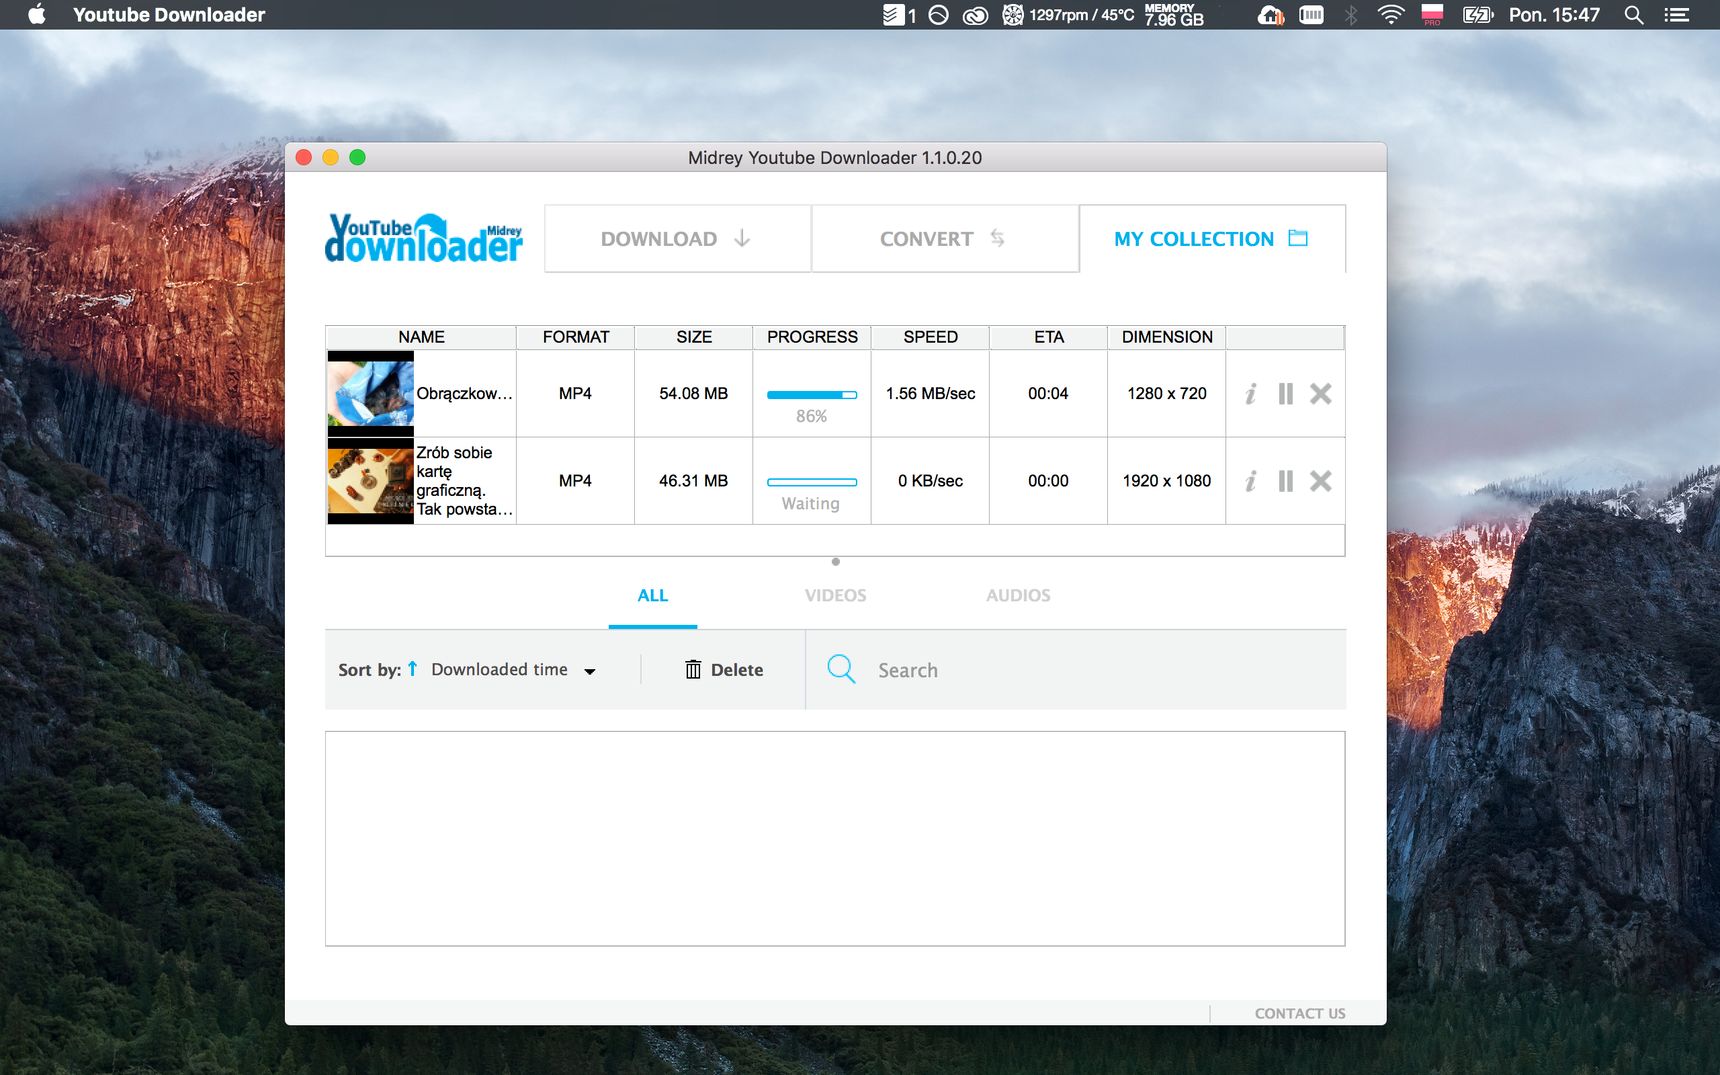1720x1075 pixels.
Task: Open the Pon. 15:47 clock menu
Action: pos(1554,15)
